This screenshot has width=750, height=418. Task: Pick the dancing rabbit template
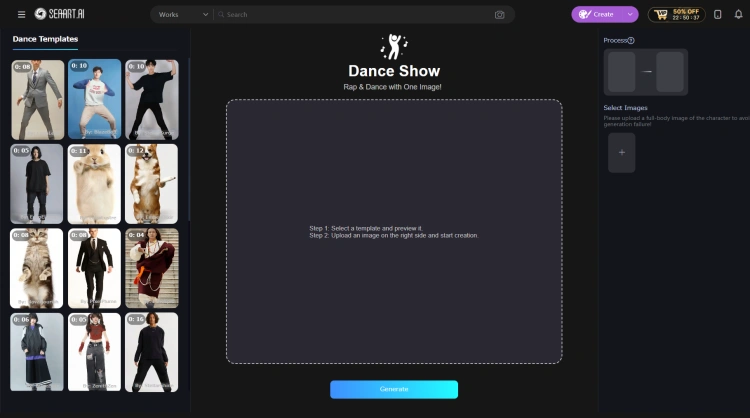[94, 184]
